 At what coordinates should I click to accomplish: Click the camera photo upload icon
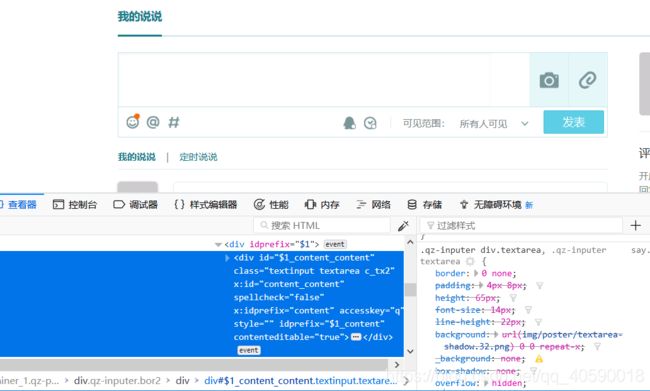[x=549, y=80]
